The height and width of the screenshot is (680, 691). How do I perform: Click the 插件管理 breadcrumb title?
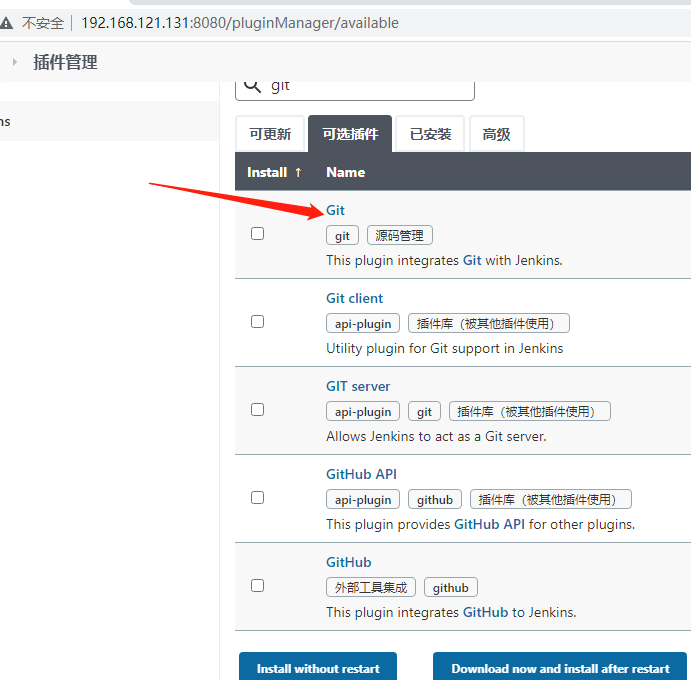[x=65, y=62]
